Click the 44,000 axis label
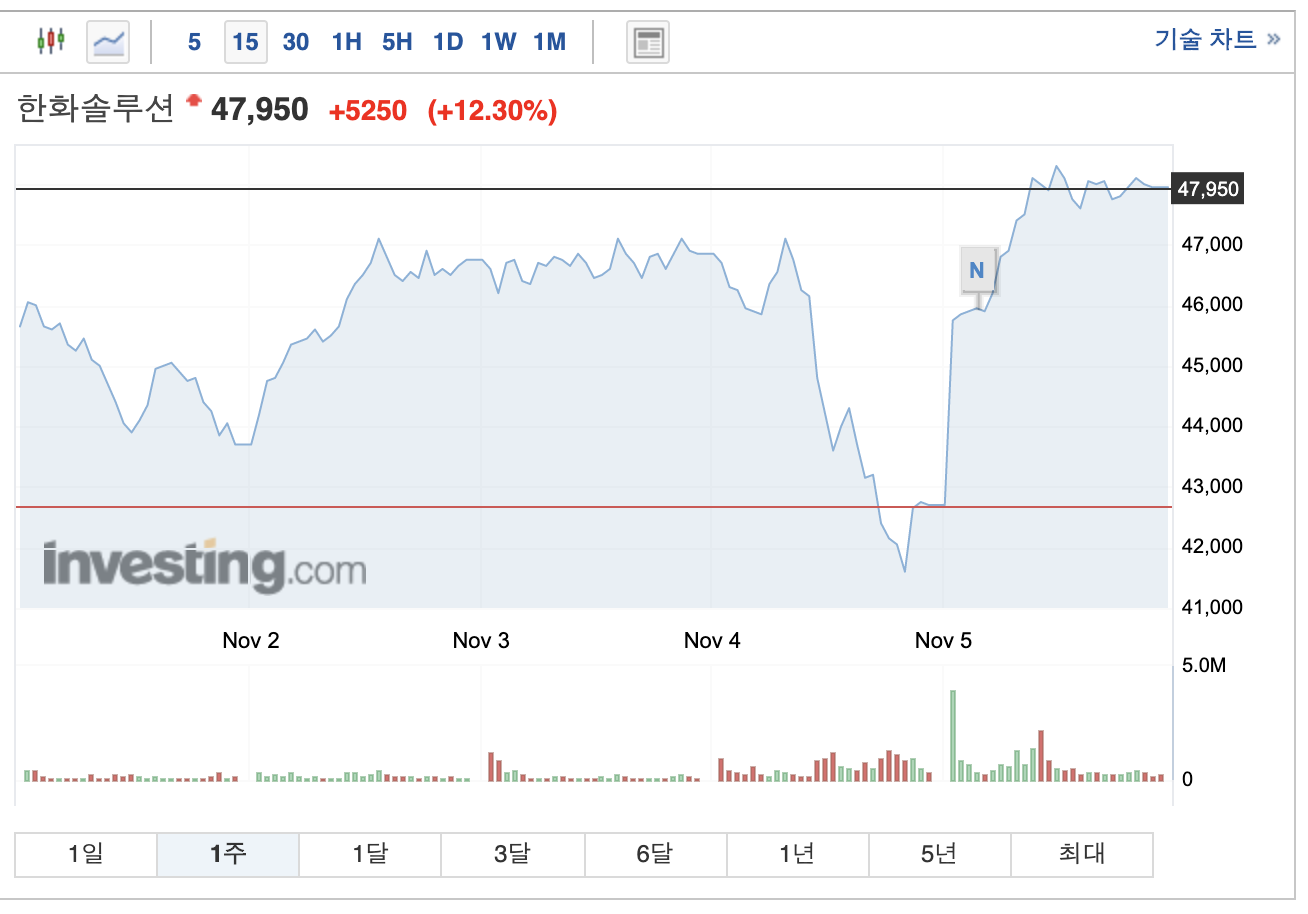Screen dimensions: 1308x914 pyautogui.click(x=1212, y=426)
